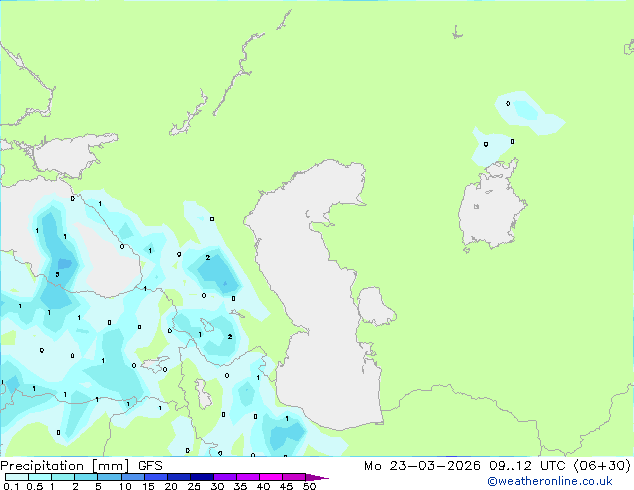Screen dimensions: 634x490
Task: Click the legend label '50'
Action: click(309, 486)
